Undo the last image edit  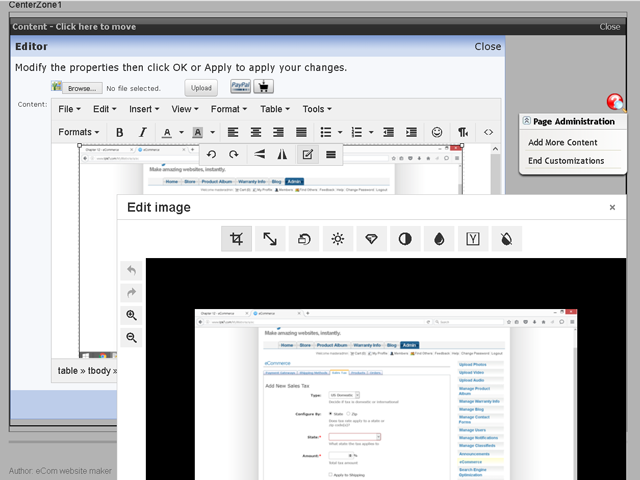click(131, 270)
